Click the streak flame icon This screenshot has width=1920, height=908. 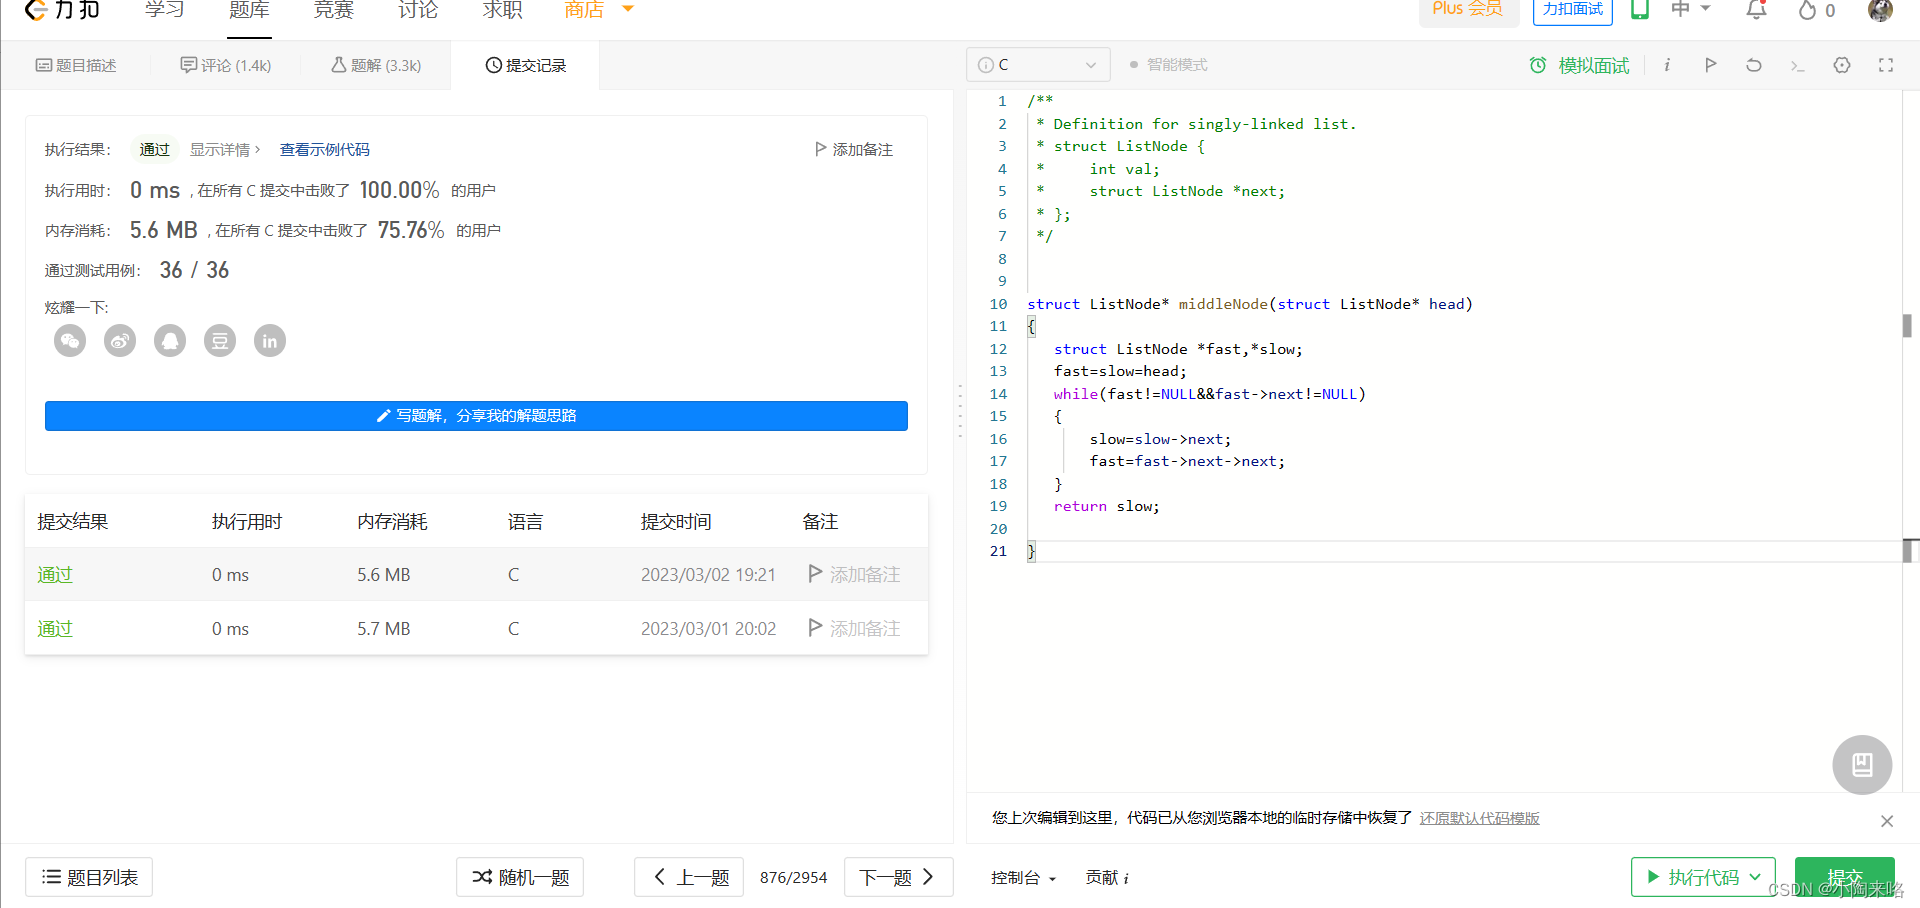(1807, 10)
